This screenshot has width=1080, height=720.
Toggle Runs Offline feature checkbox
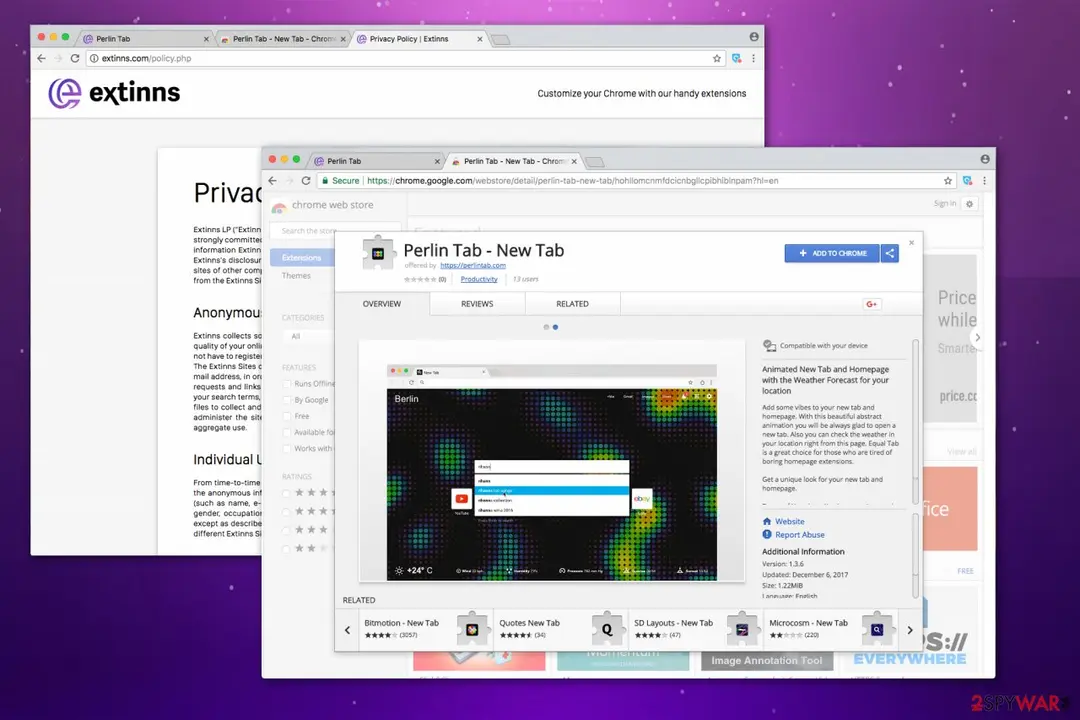pyautogui.click(x=287, y=384)
